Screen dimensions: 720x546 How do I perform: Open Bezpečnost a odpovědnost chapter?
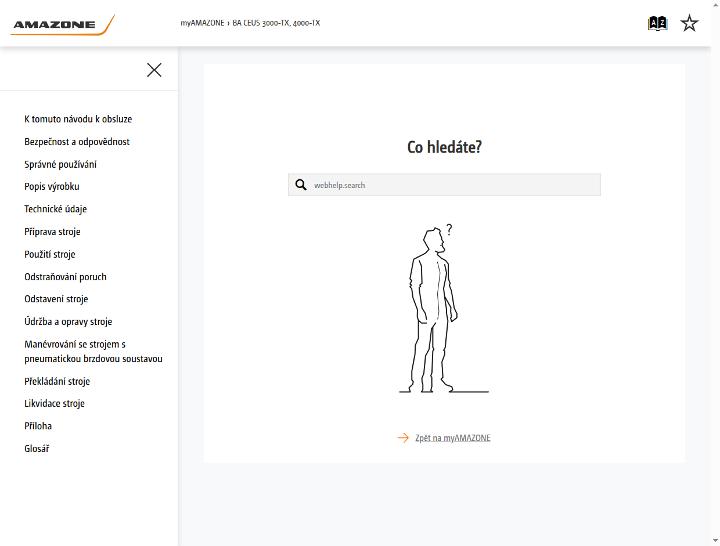[77, 141]
